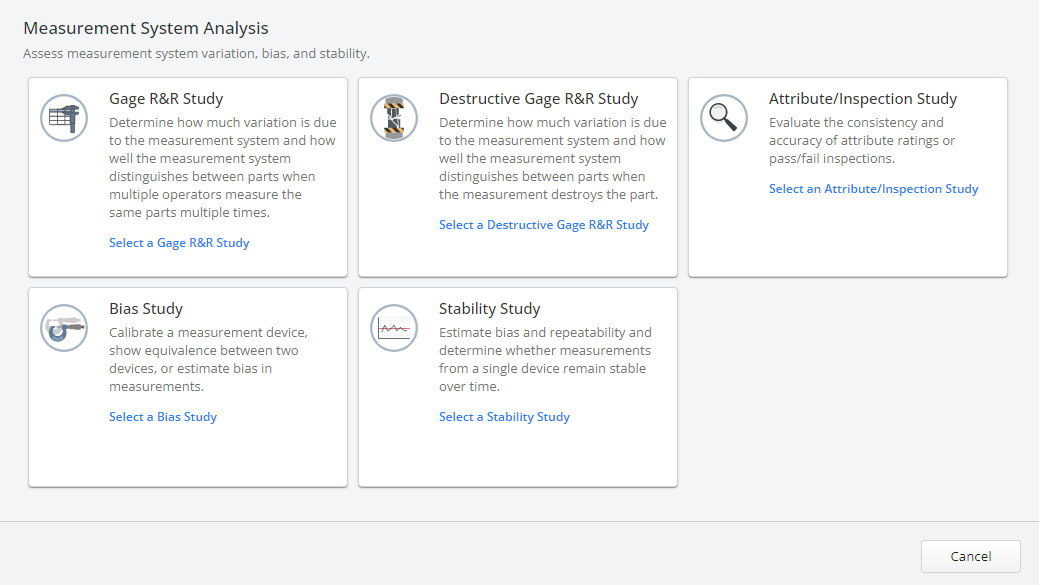Select a Stability Study

pos(504,416)
